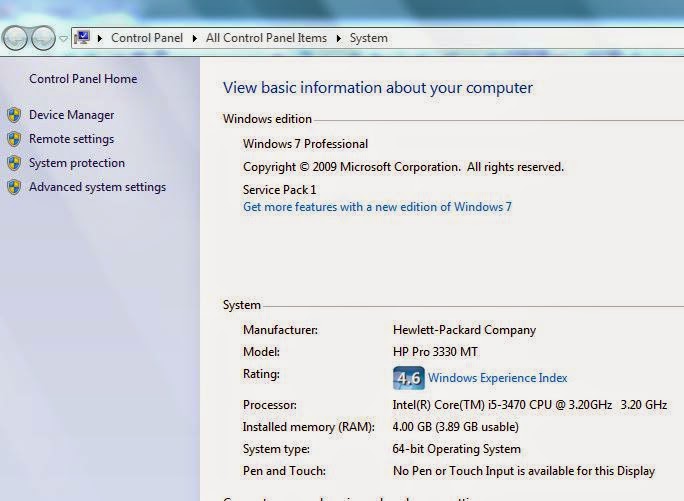Go back with the Back arrow button

click(x=16, y=38)
